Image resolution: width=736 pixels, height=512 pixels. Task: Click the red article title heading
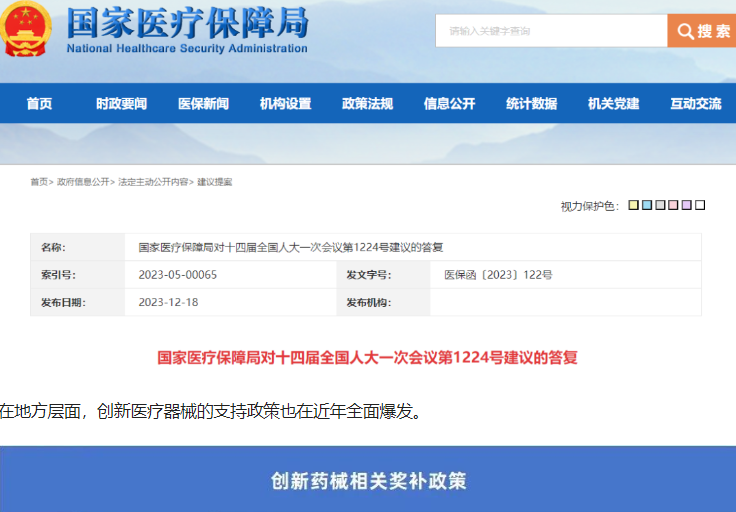tap(367, 358)
